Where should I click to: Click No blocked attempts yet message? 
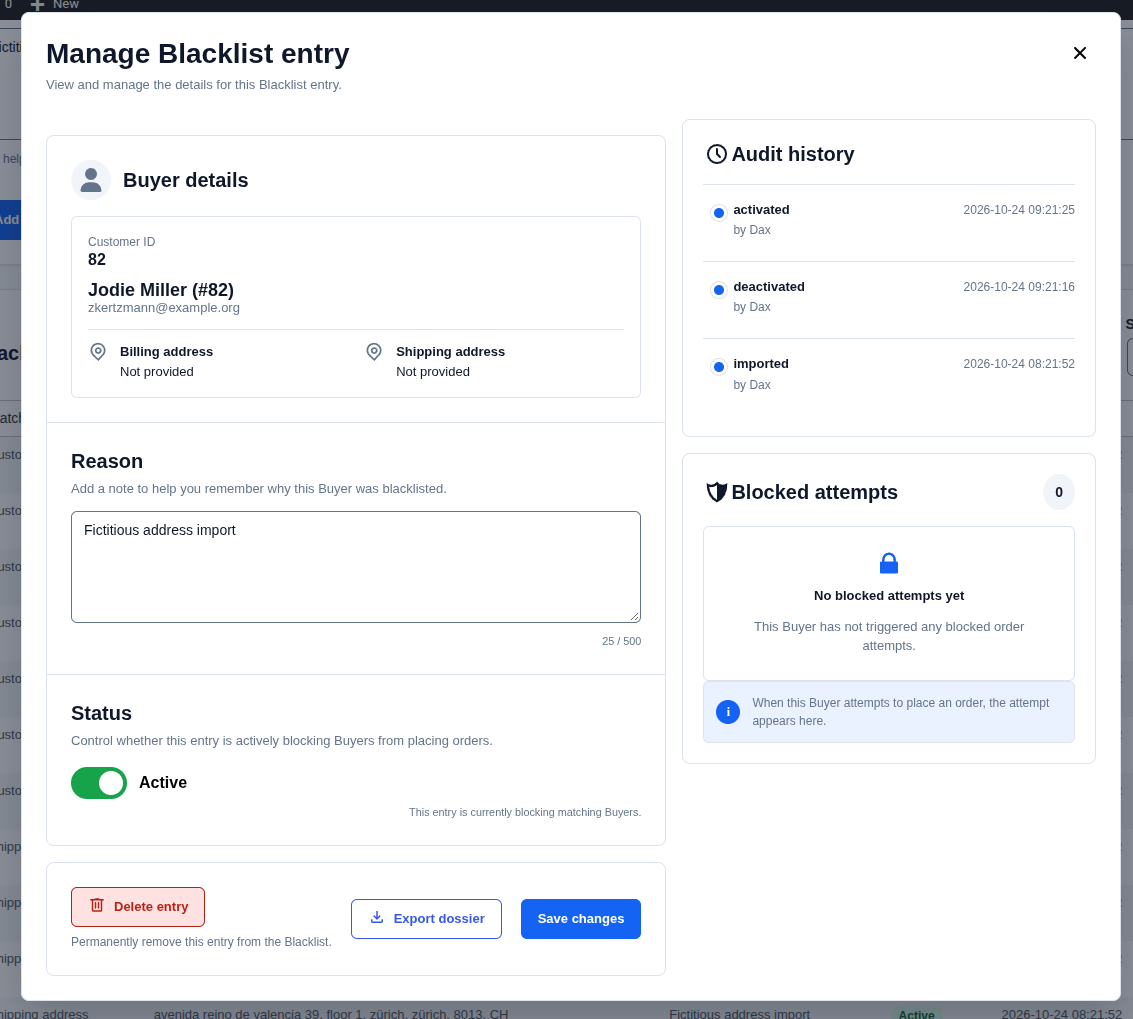(x=889, y=596)
